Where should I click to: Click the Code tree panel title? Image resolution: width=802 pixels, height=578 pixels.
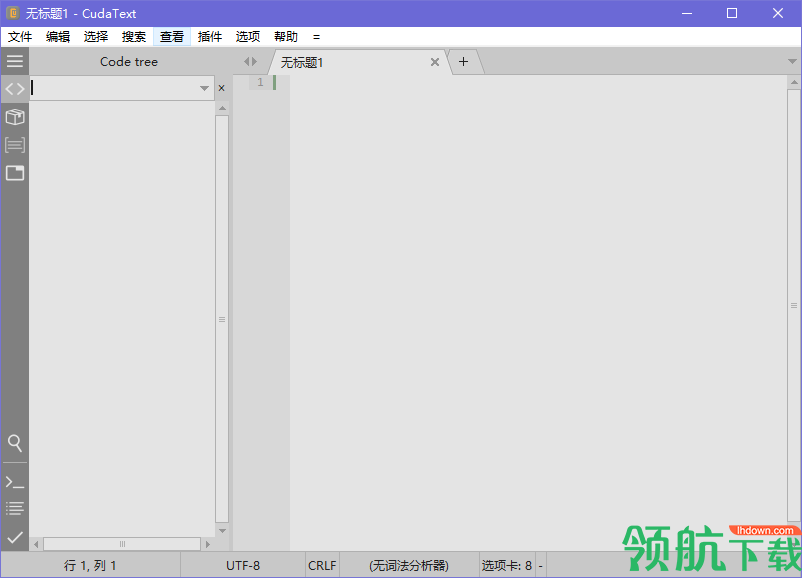click(129, 61)
